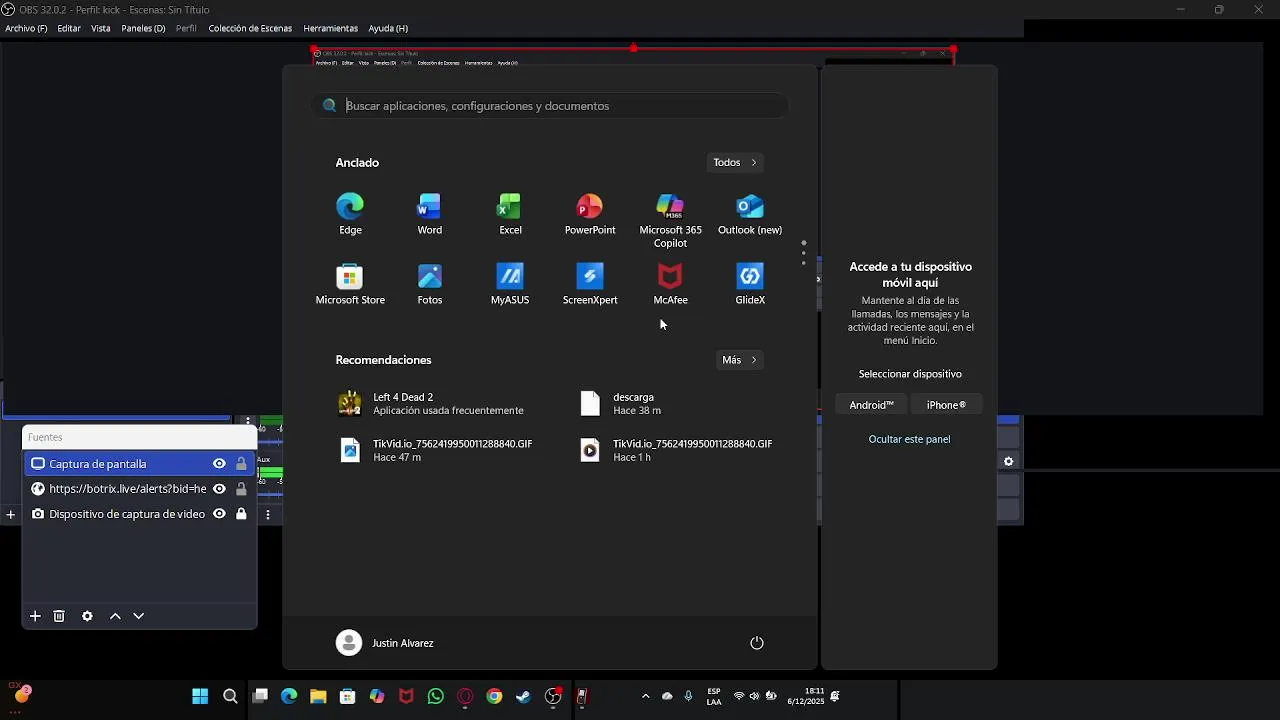The width and height of the screenshot is (1280, 720).
Task: Open McAfee taskbar icon
Action: point(406,697)
